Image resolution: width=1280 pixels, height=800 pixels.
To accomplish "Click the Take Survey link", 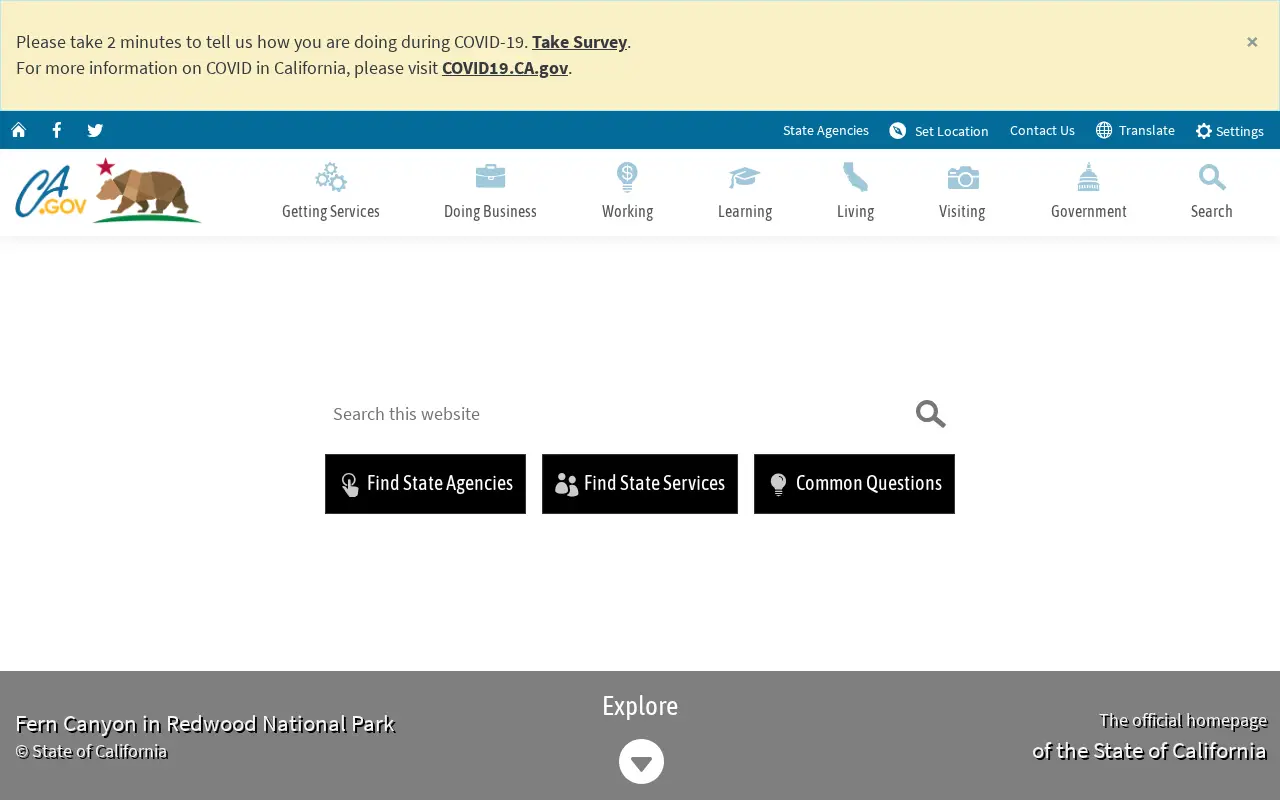I will [x=579, y=42].
